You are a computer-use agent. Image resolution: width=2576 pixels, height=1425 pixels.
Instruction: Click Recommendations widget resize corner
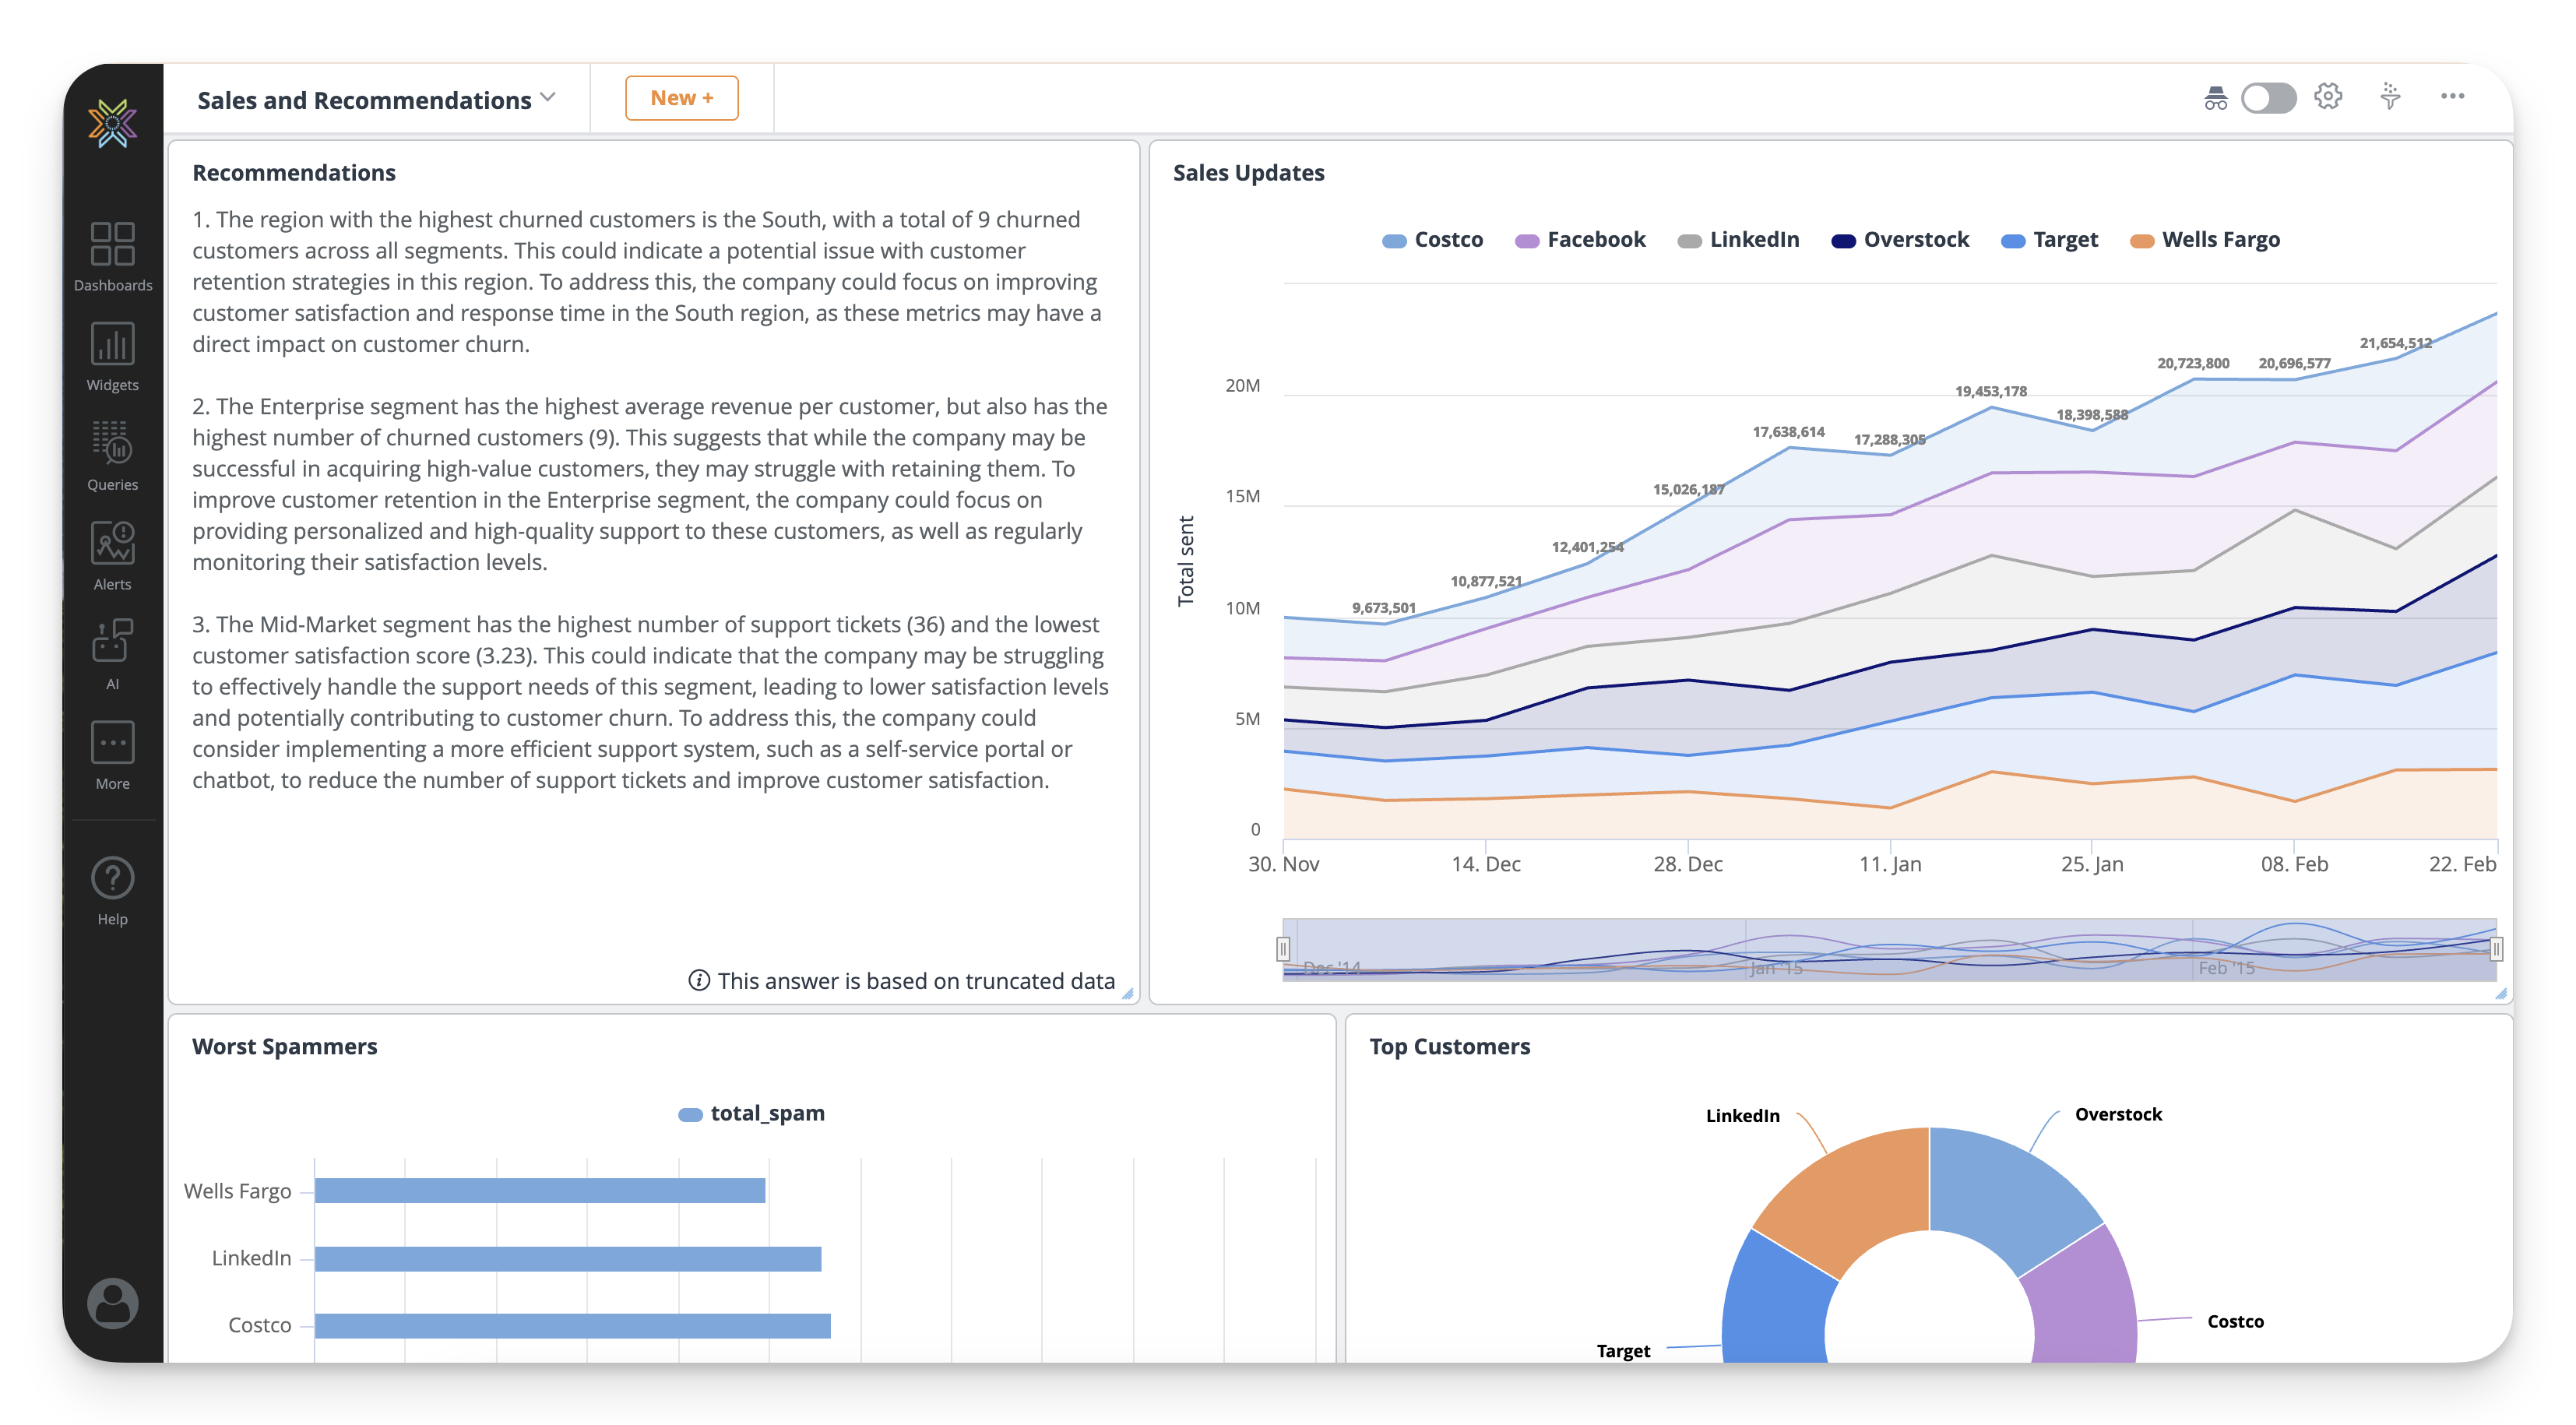(1127, 993)
